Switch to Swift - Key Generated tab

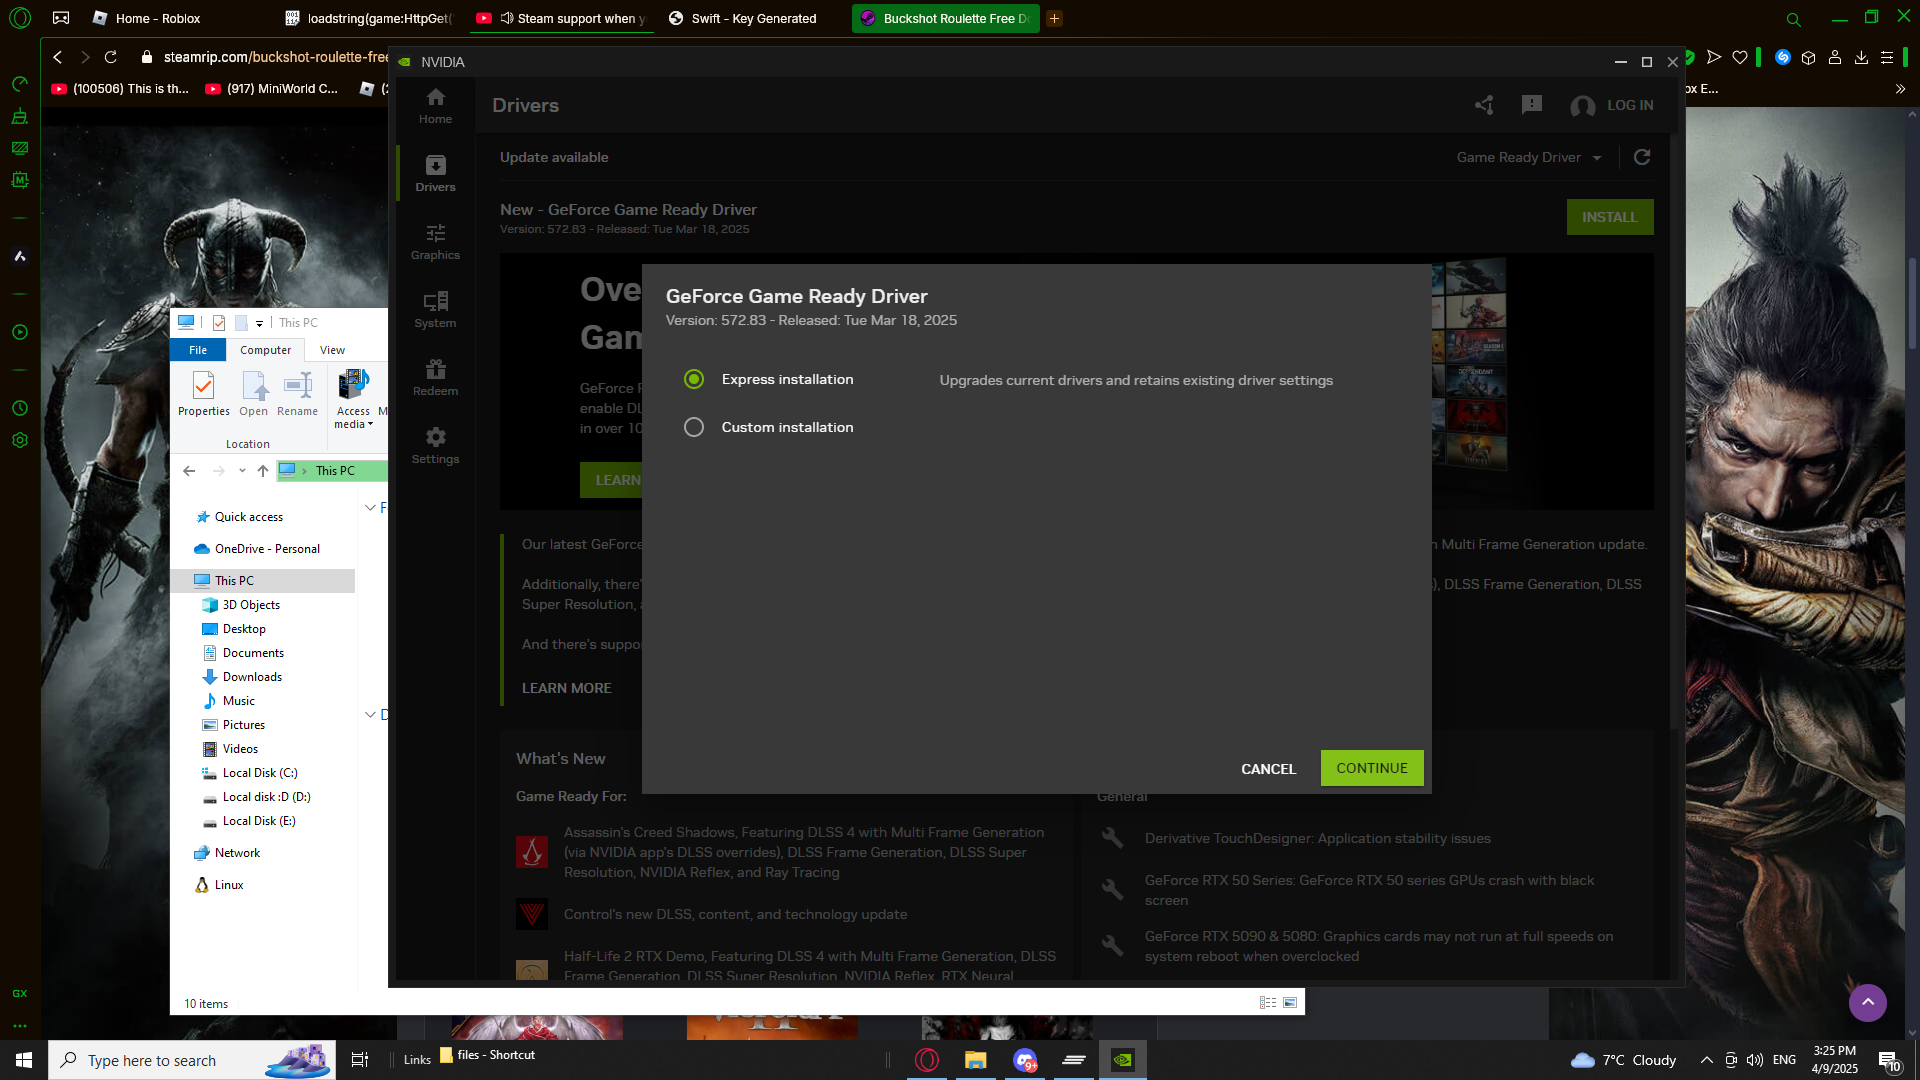[754, 18]
